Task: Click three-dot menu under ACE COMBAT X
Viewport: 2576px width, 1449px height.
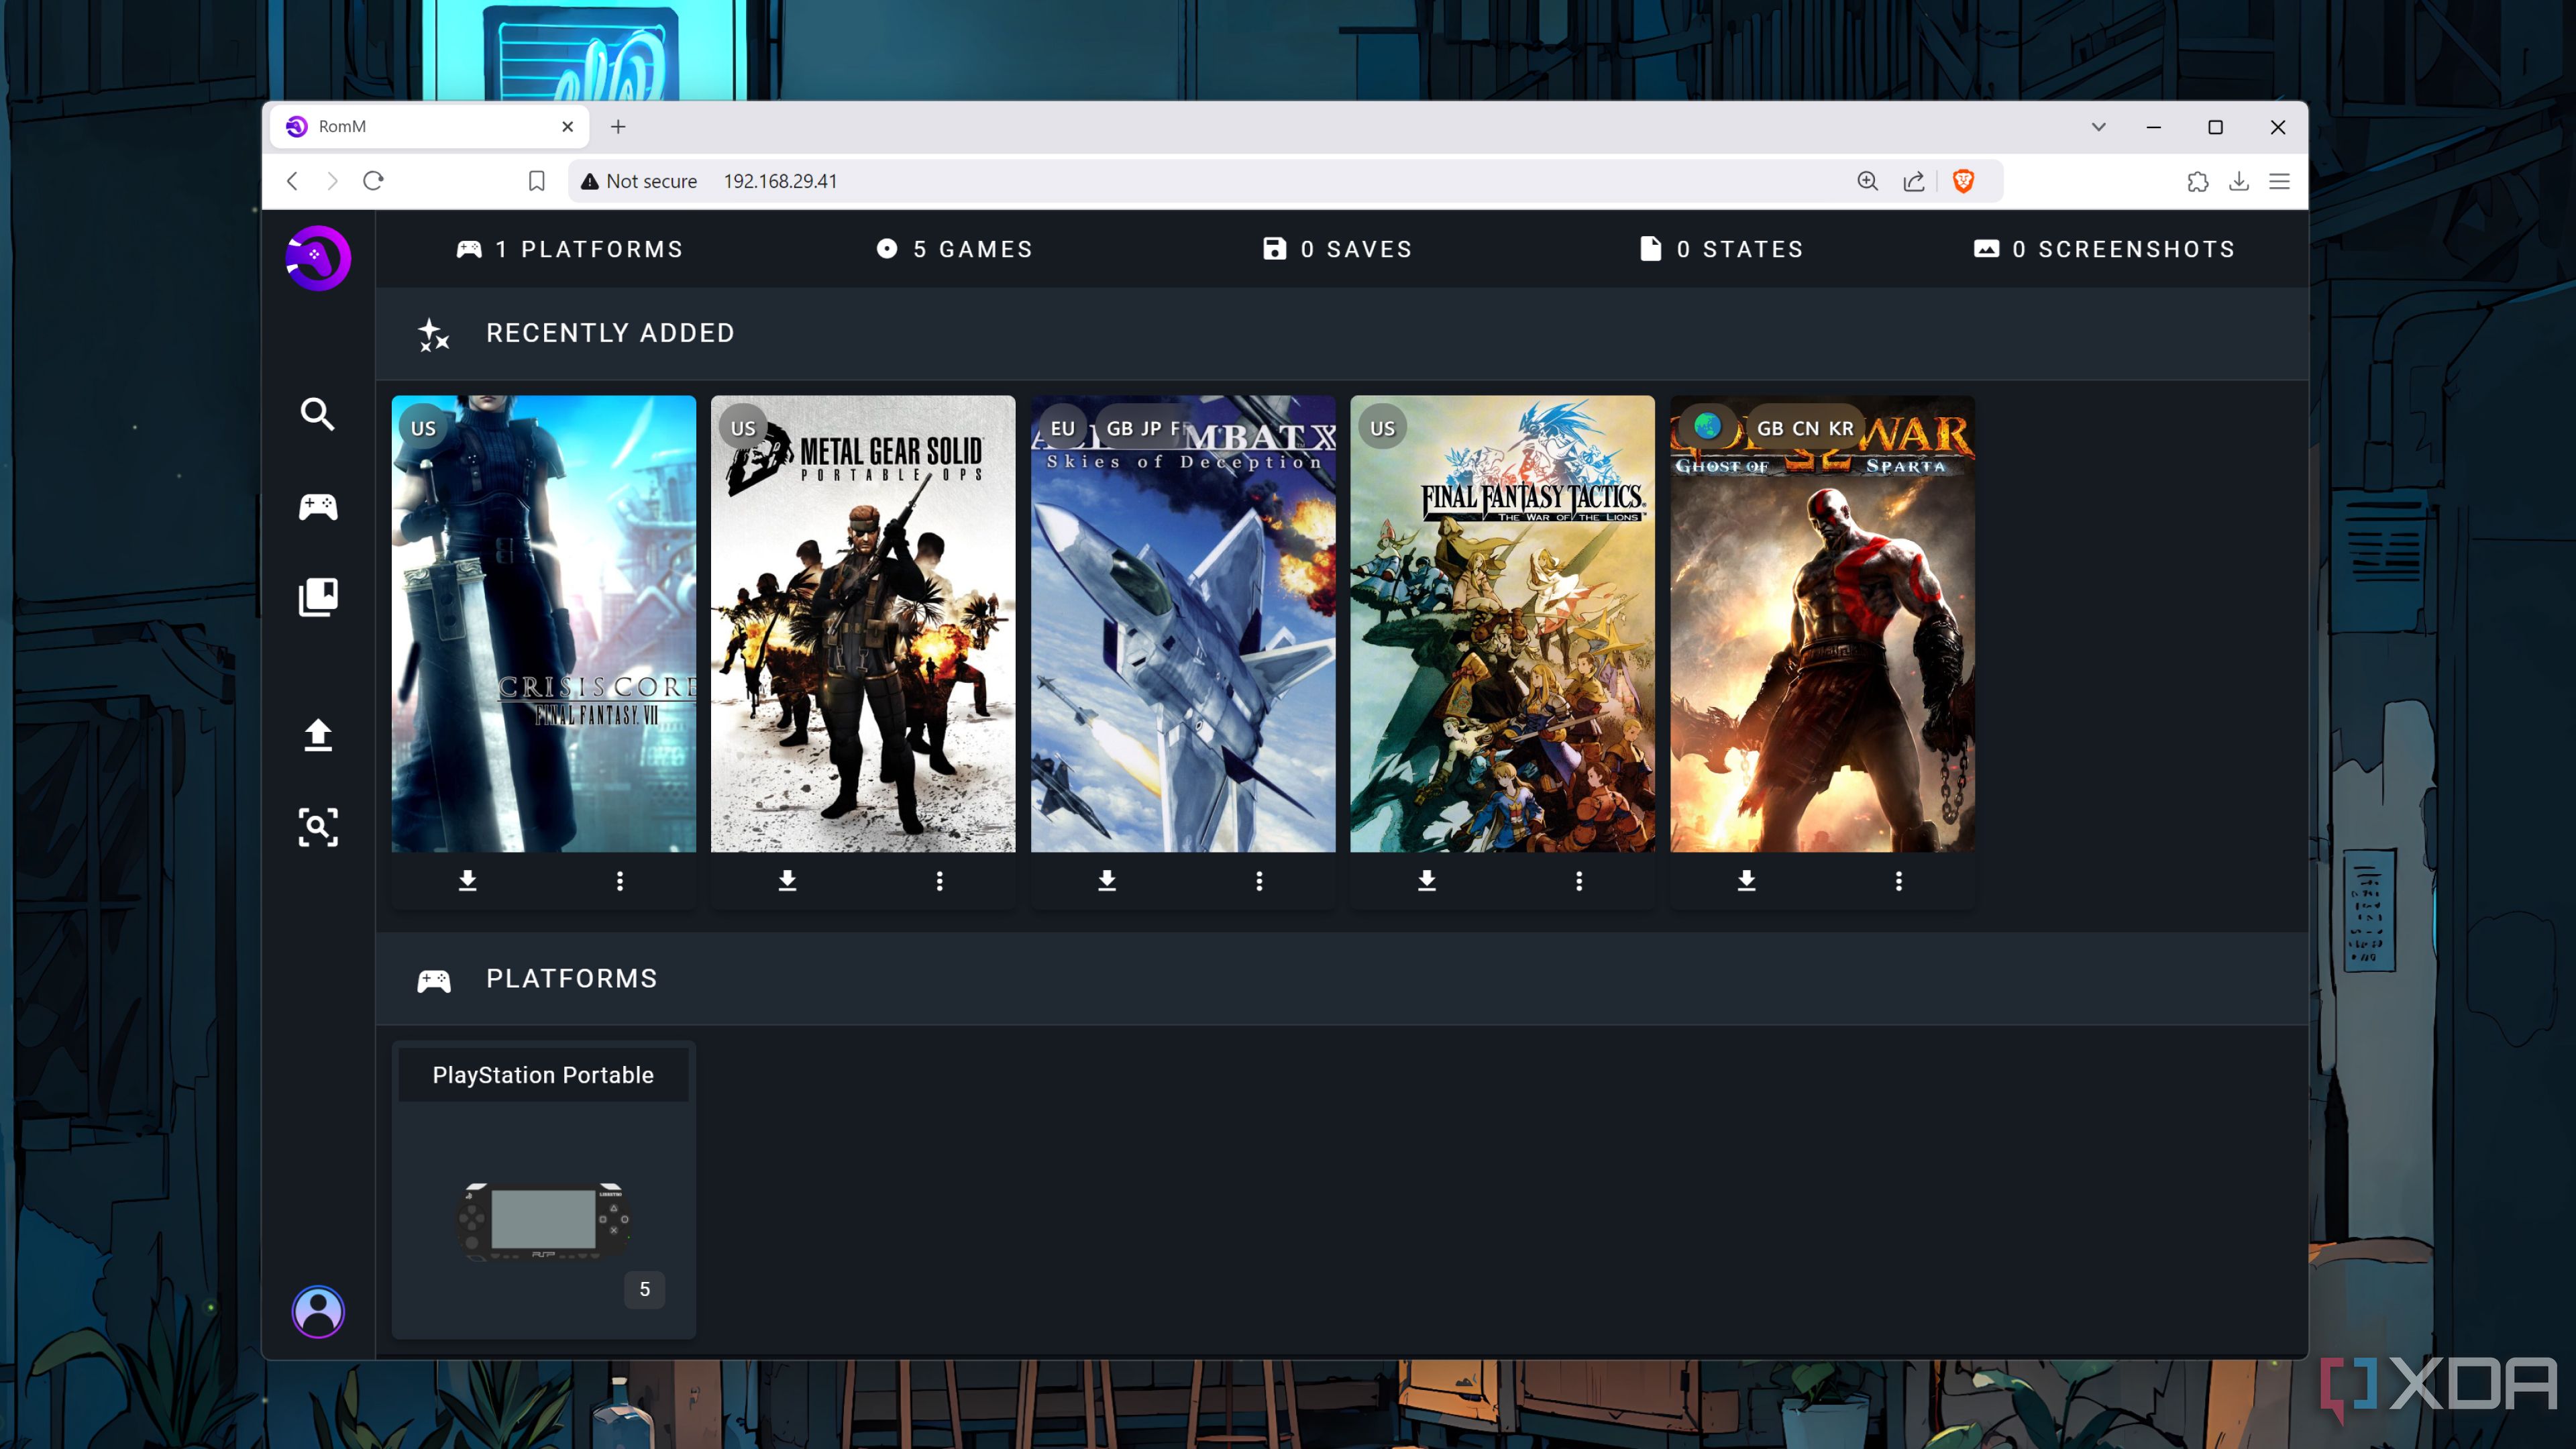Action: point(1260,879)
